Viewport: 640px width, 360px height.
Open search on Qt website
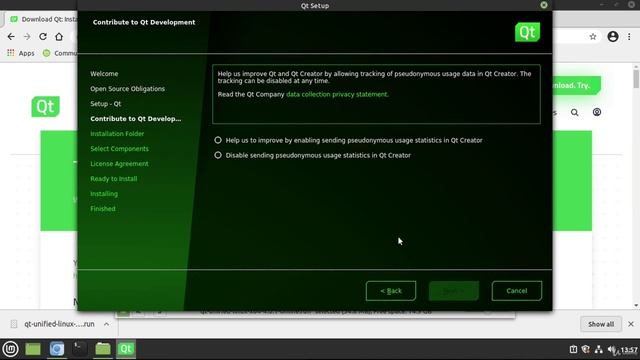[574, 112]
